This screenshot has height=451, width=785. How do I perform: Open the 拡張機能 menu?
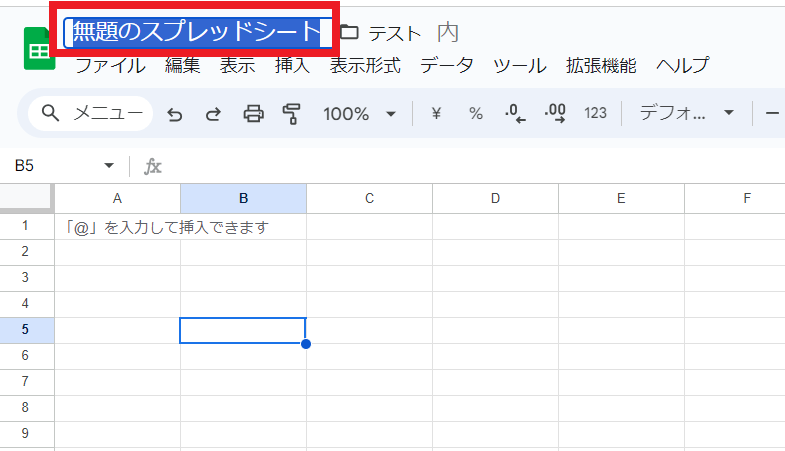click(x=601, y=67)
